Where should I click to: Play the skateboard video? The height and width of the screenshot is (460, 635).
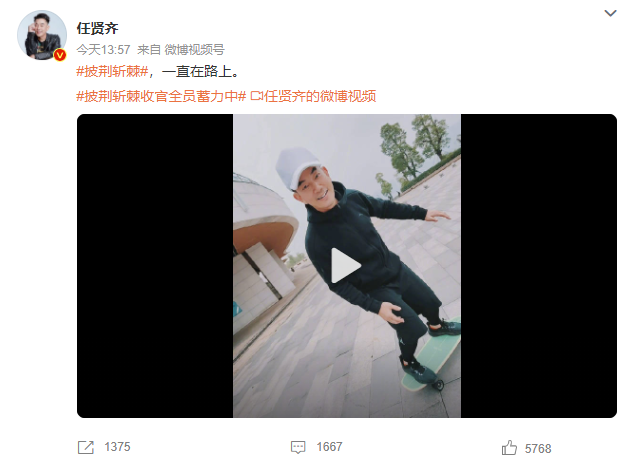(346, 266)
